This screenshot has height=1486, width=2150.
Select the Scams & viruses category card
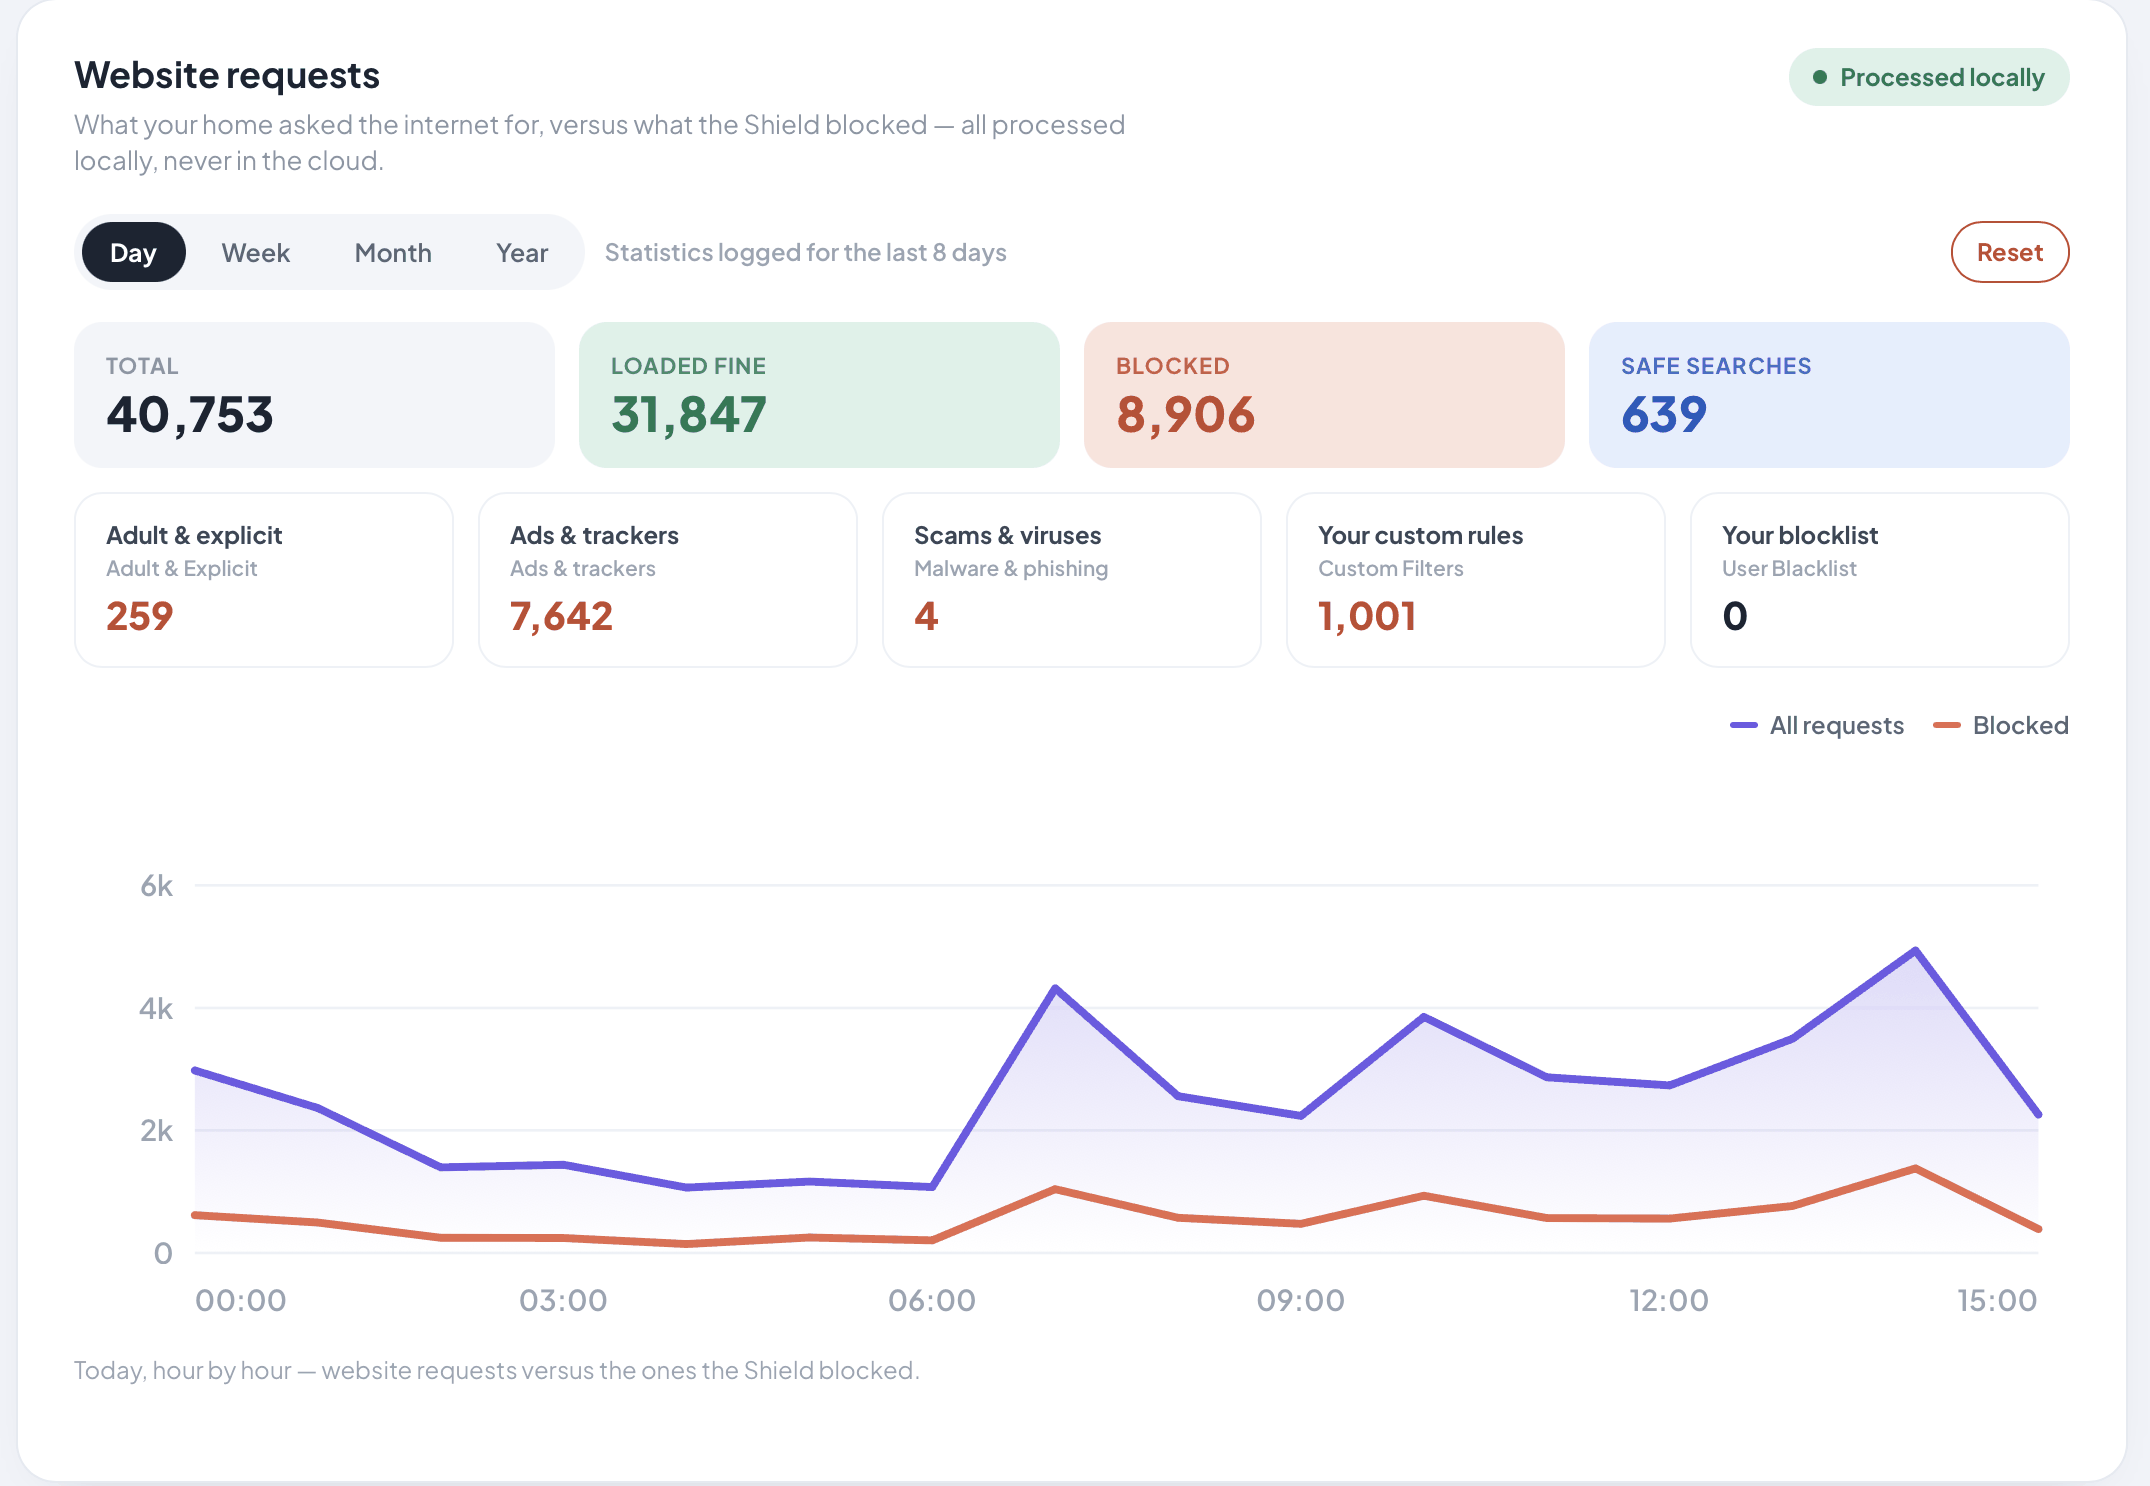1072,580
